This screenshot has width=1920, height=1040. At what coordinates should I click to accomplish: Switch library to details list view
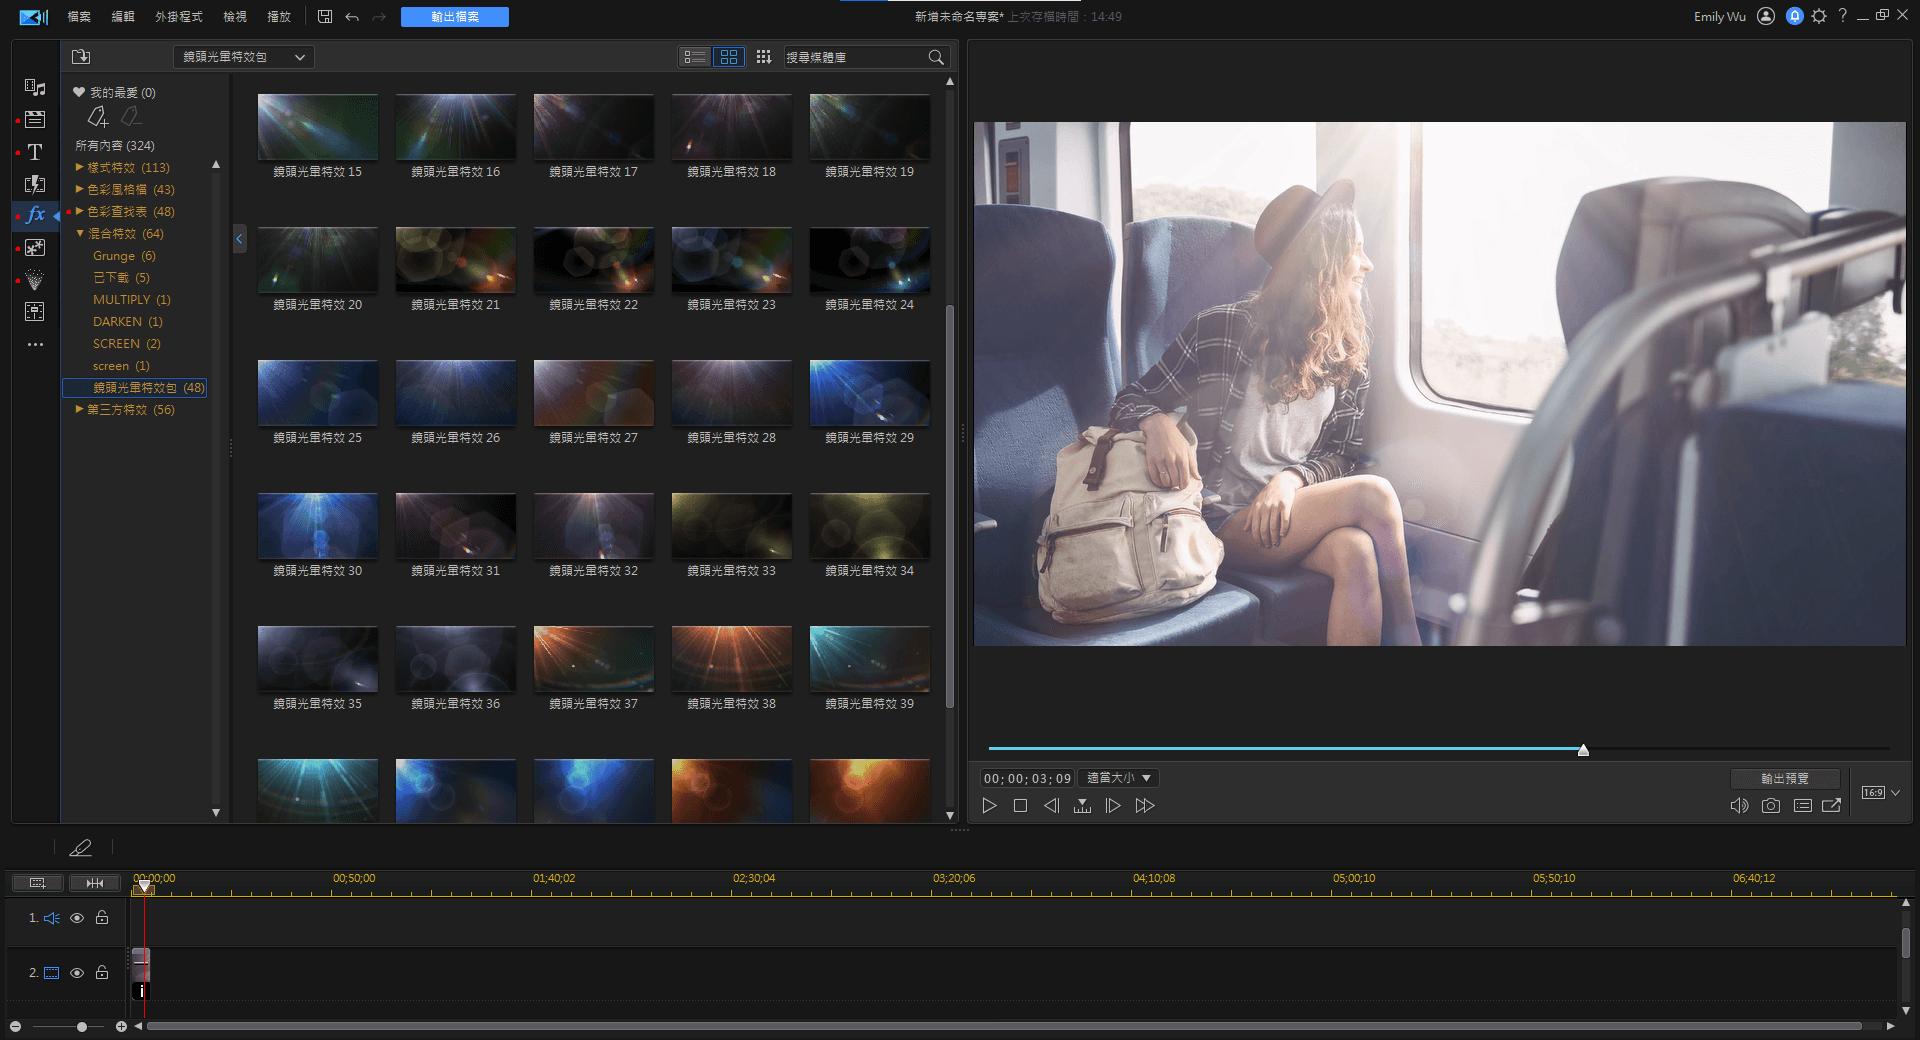point(694,57)
